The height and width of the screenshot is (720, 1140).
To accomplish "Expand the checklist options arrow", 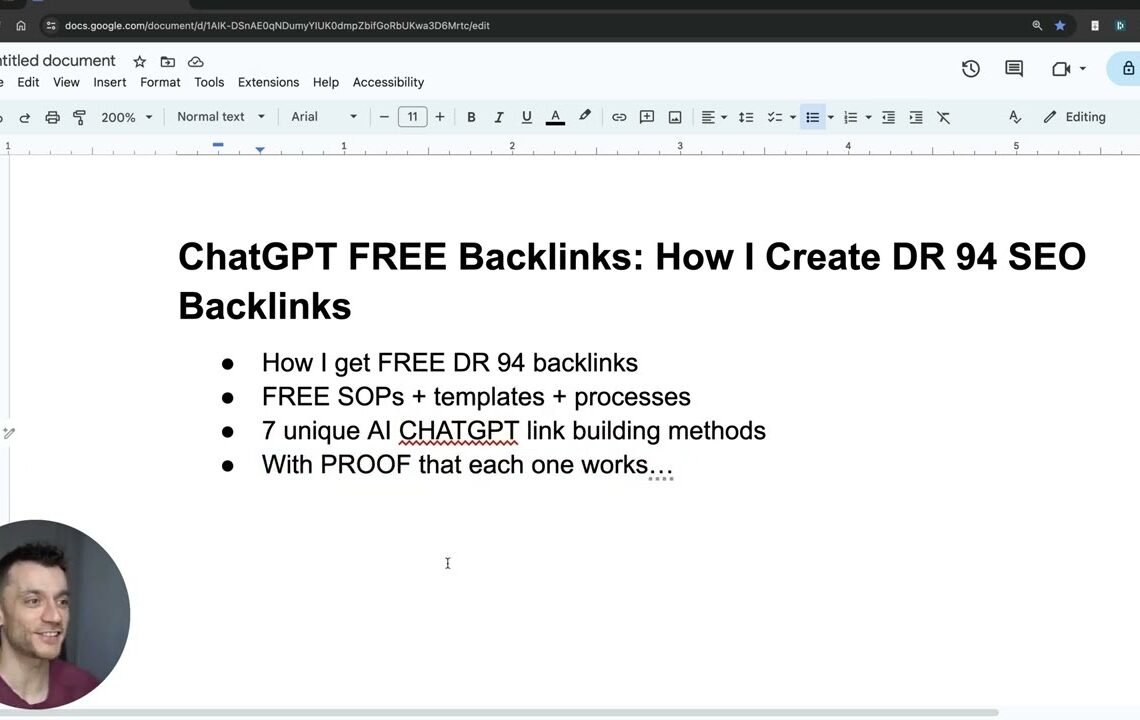I will (792, 117).
